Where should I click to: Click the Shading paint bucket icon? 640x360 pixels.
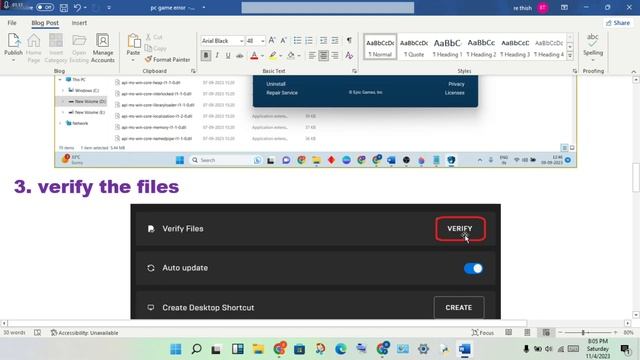[291, 56]
